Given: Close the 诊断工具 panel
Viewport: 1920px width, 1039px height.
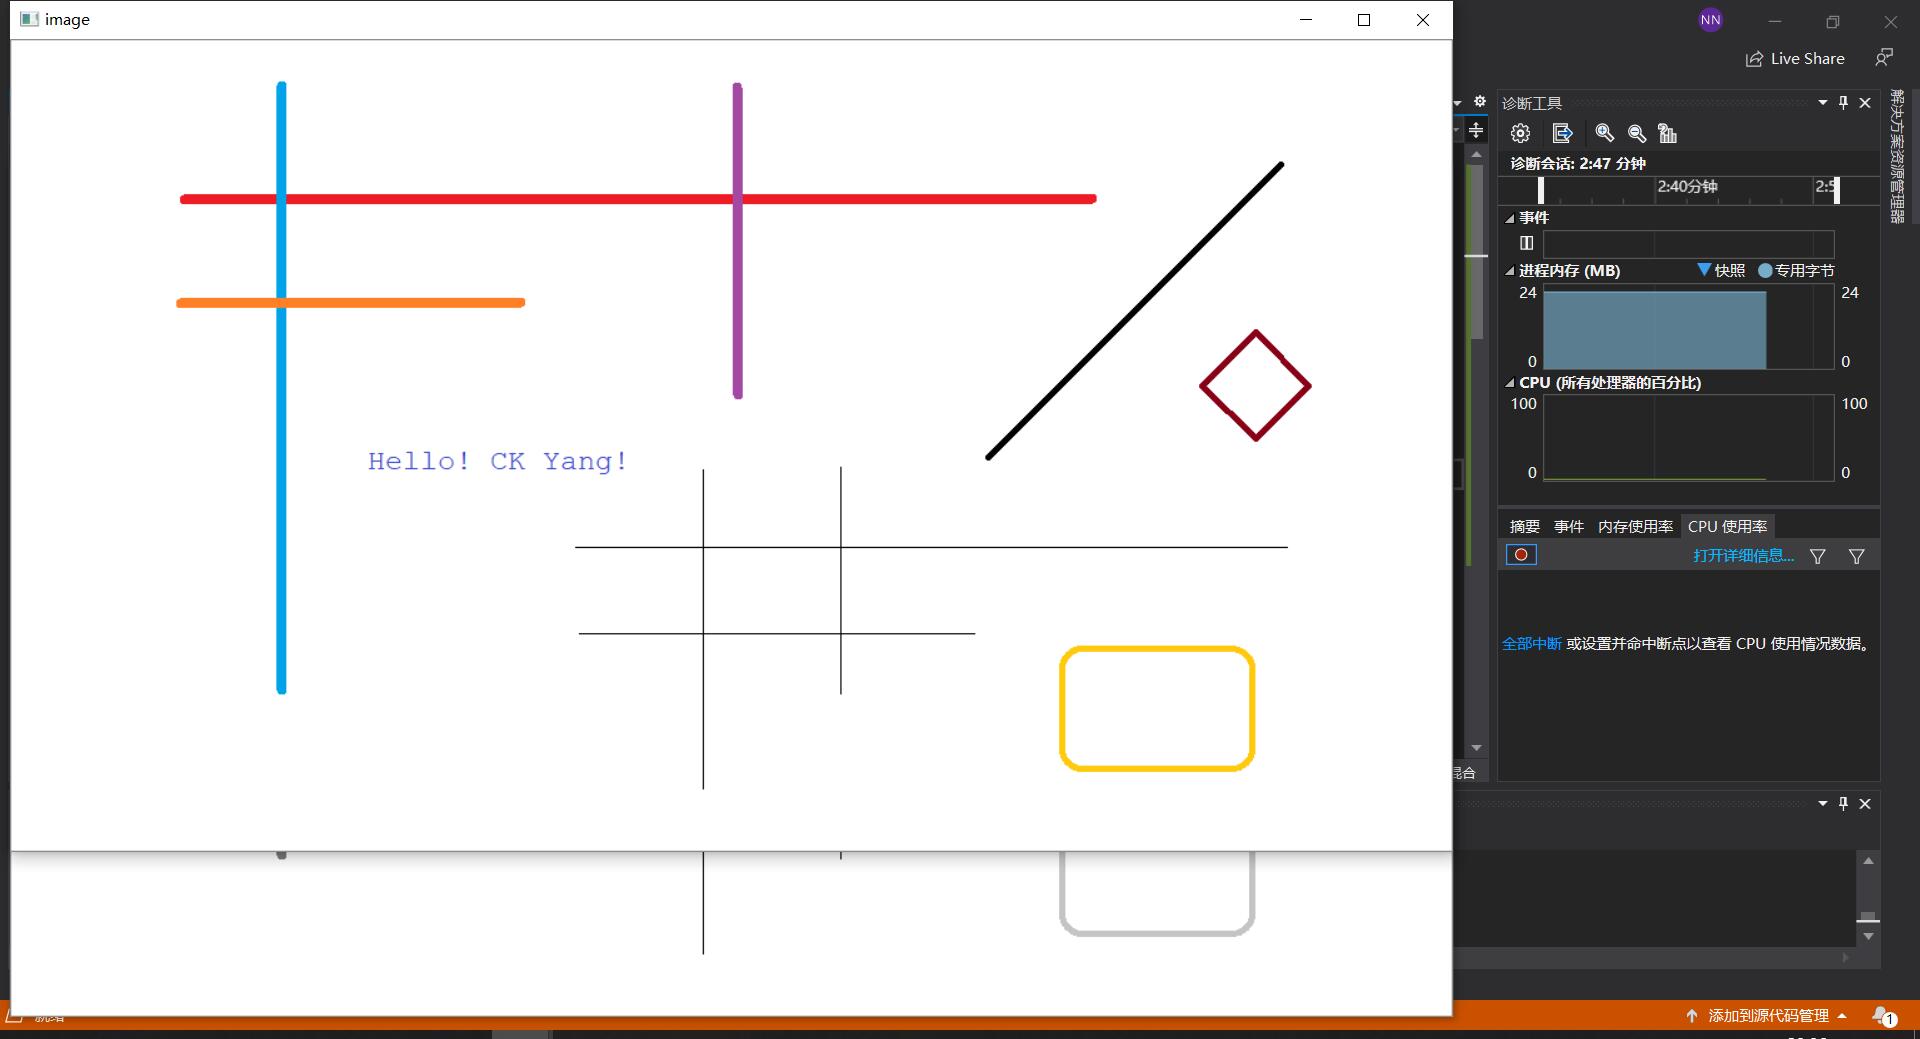Looking at the screenshot, I should tap(1865, 103).
